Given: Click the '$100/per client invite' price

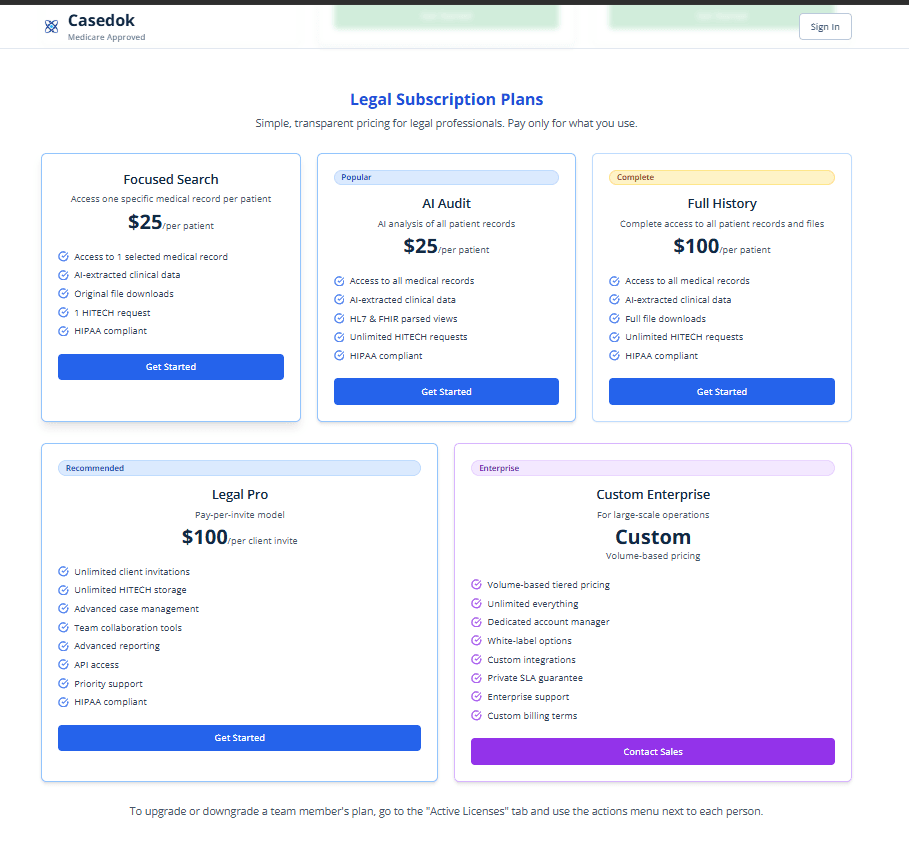Looking at the screenshot, I should tap(239, 537).
